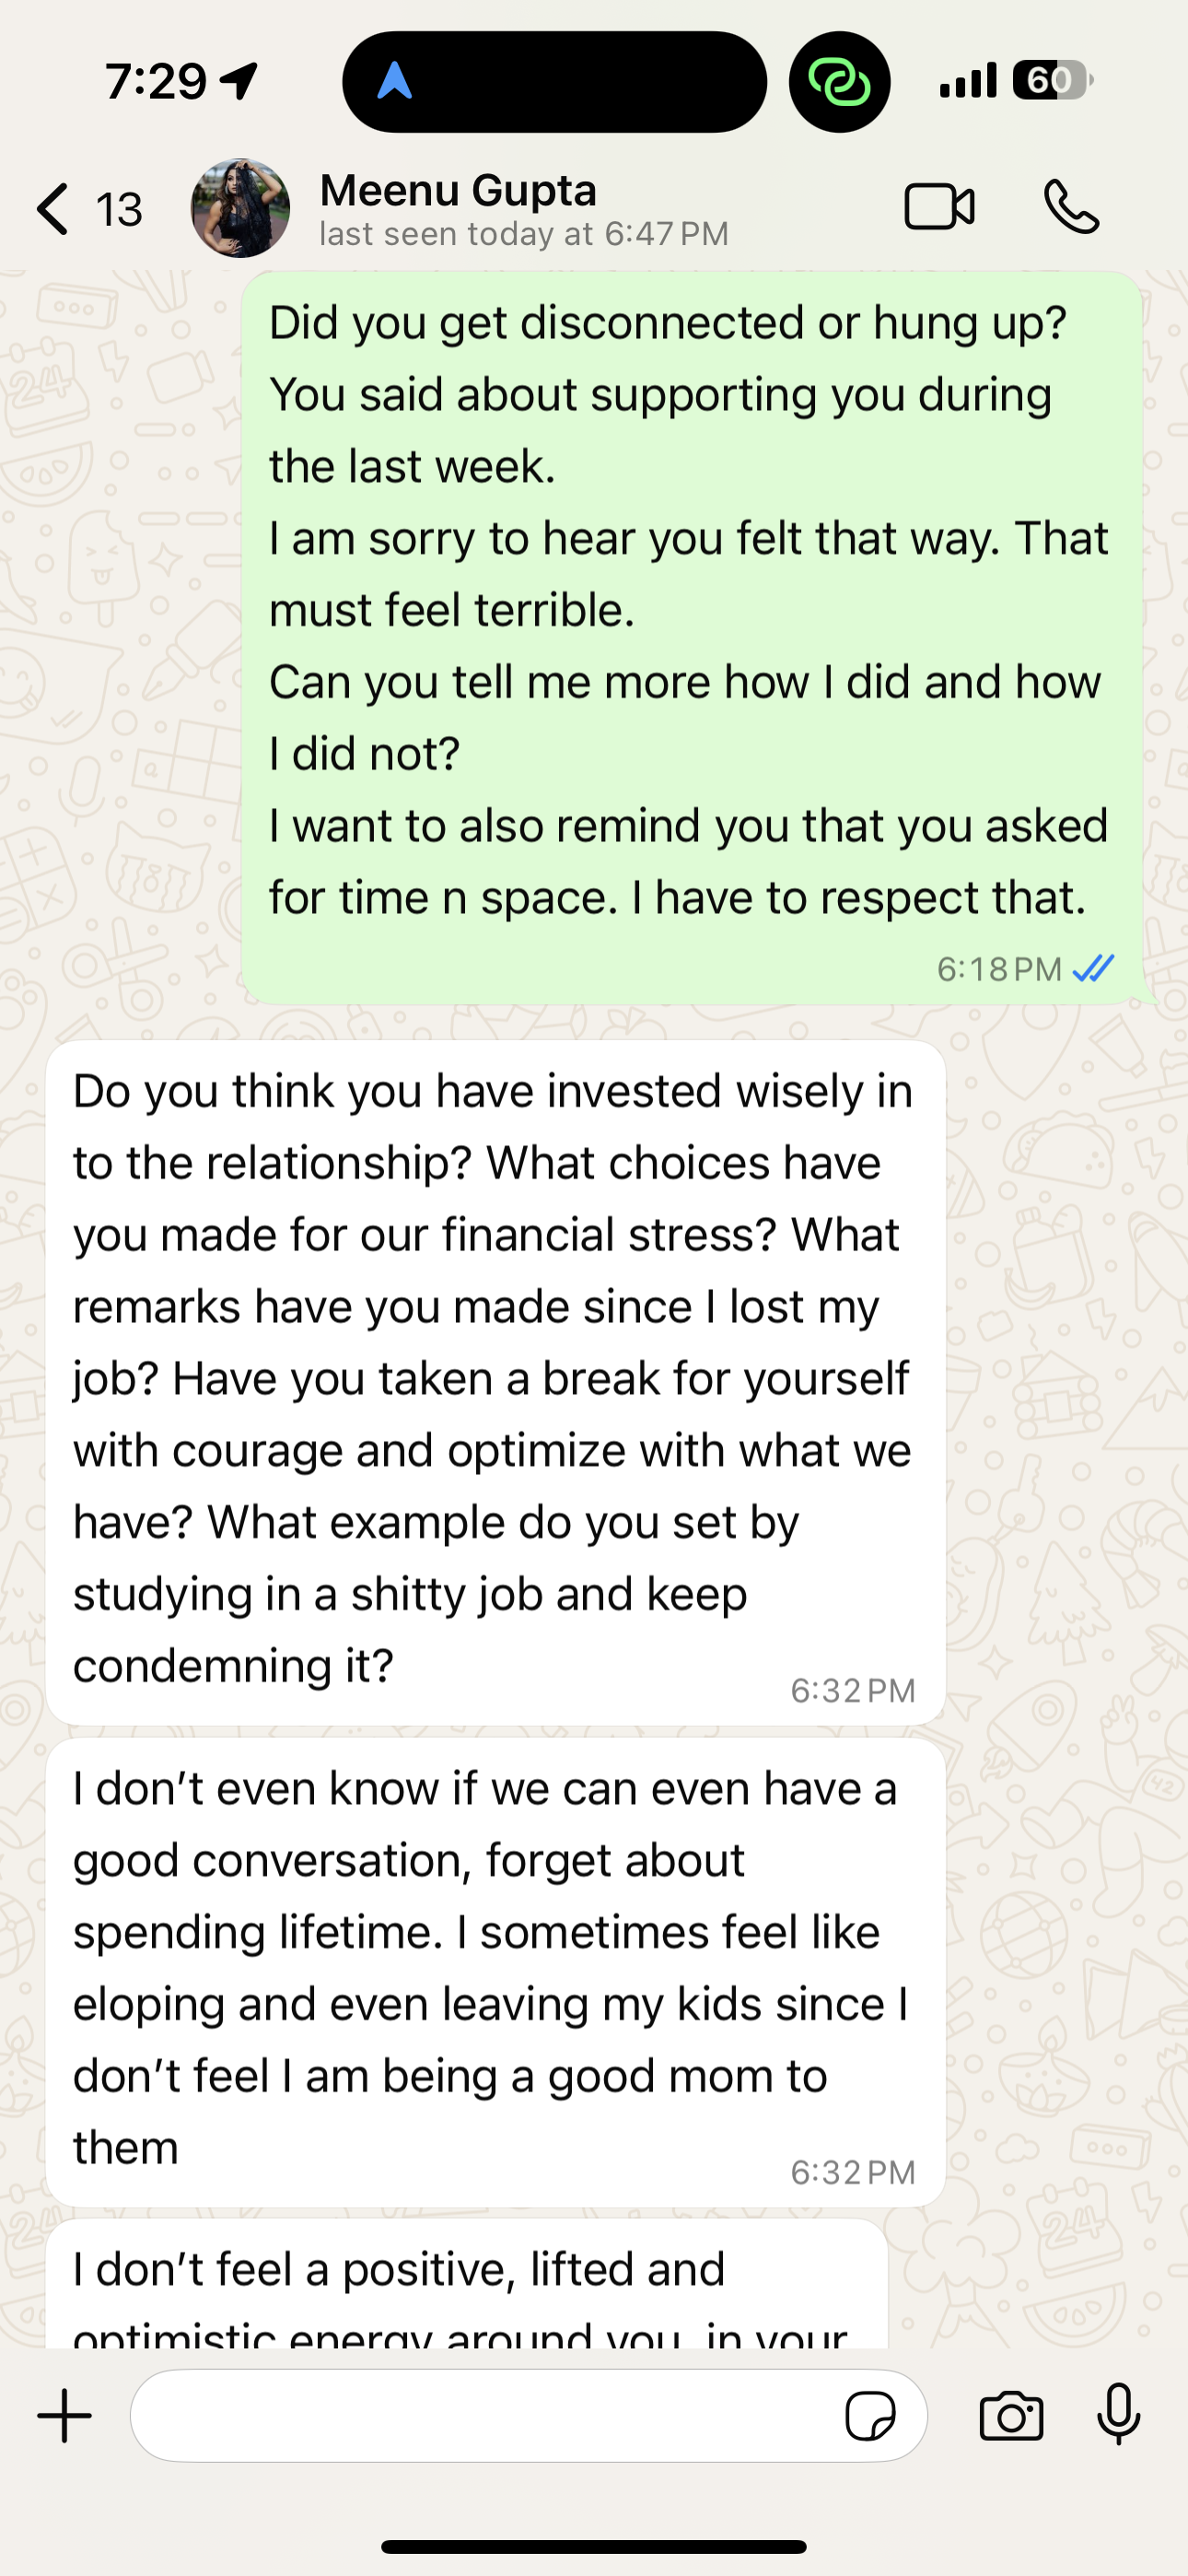
Task: Tap the green linked-chain icon in status bar
Action: [x=839, y=82]
